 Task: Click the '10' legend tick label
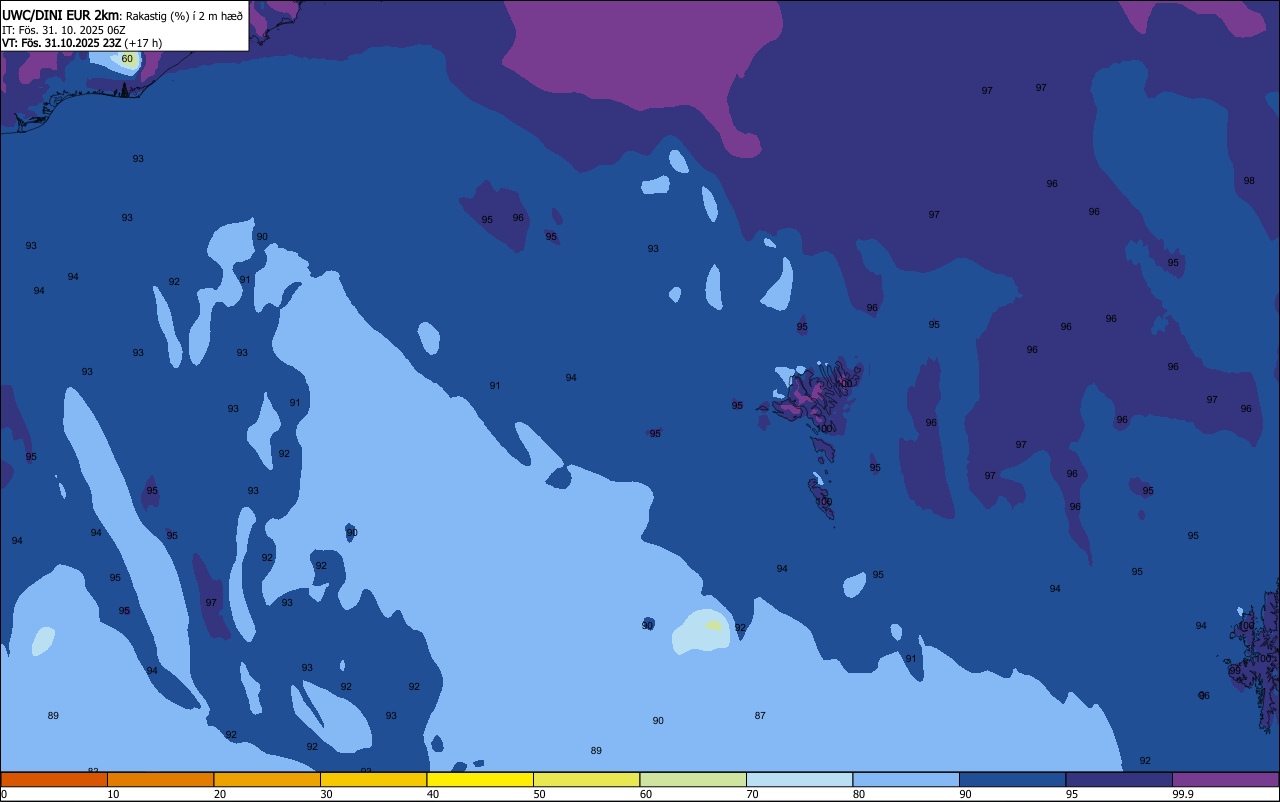coord(114,794)
